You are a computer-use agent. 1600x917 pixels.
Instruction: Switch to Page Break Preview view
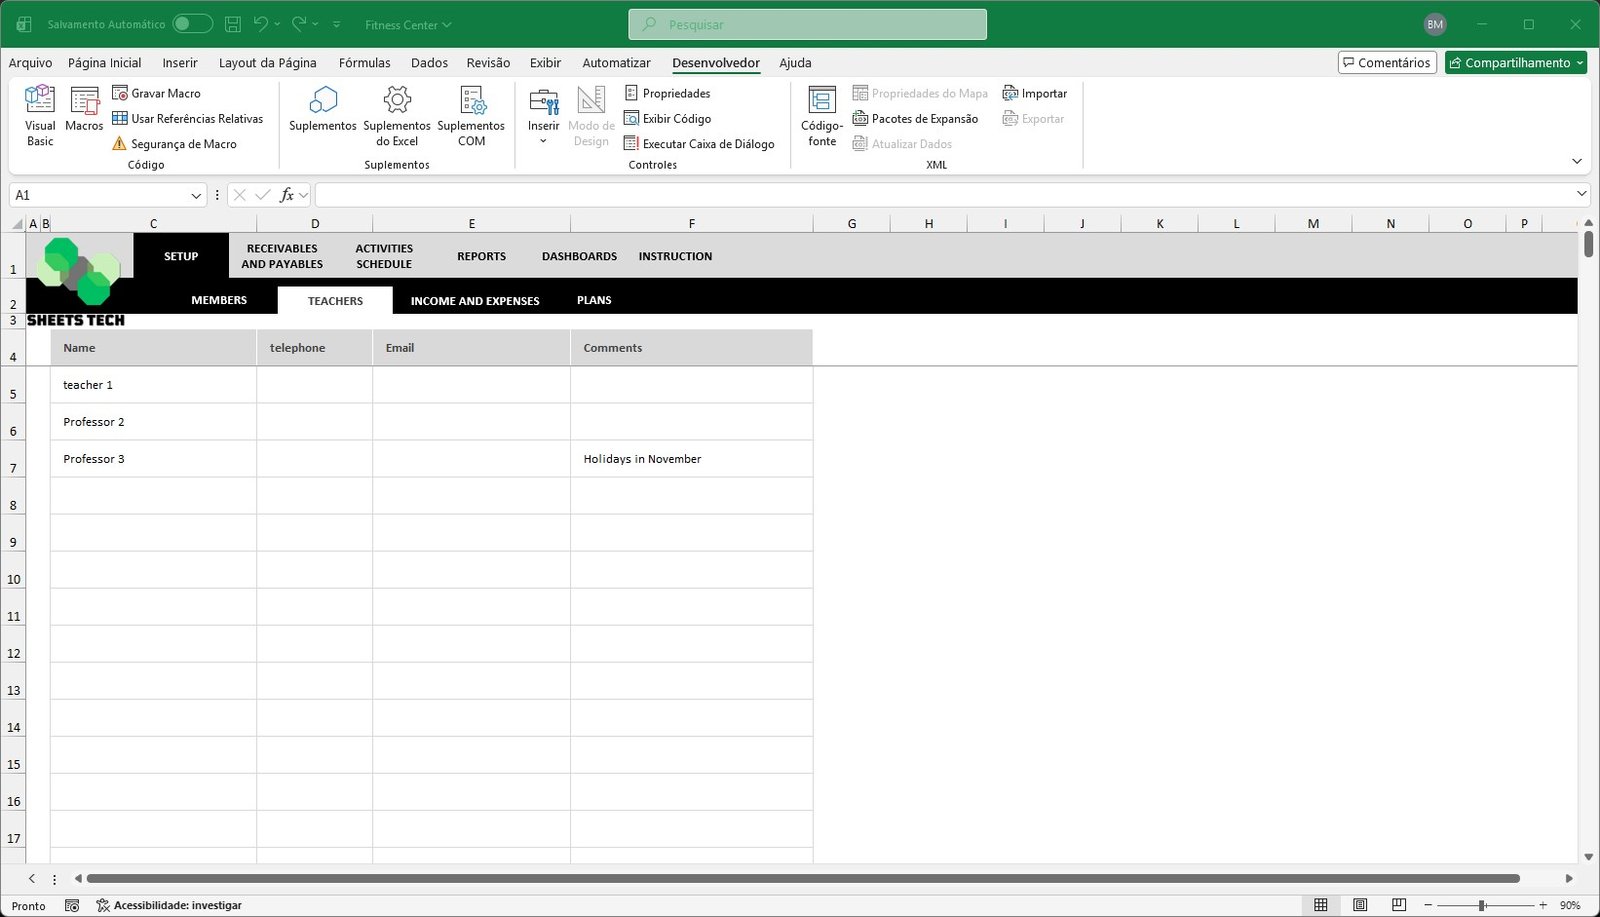1398,905
